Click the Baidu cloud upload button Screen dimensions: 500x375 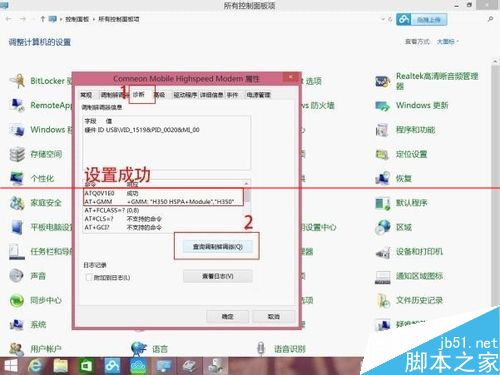point(422,20)
